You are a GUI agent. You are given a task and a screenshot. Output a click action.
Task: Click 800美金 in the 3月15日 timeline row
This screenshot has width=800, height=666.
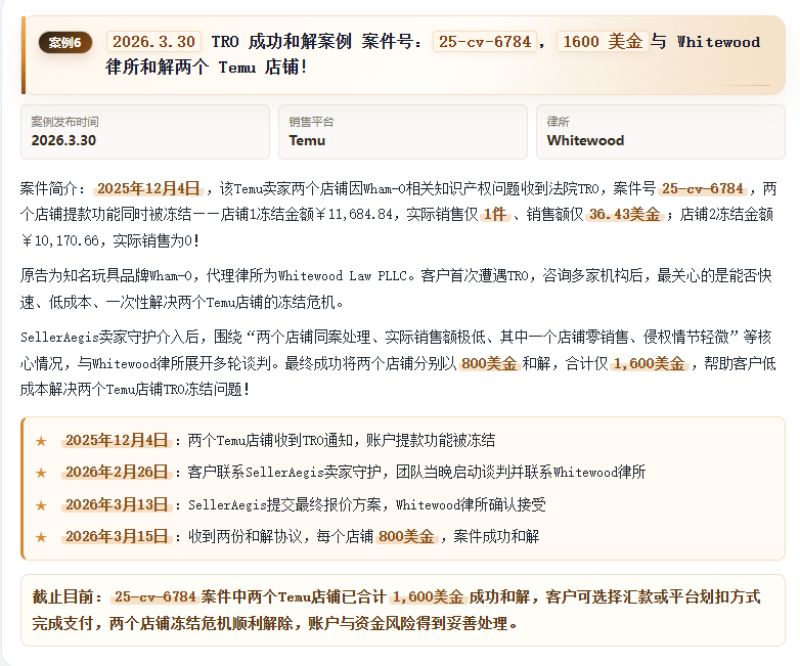click(407, 536)
